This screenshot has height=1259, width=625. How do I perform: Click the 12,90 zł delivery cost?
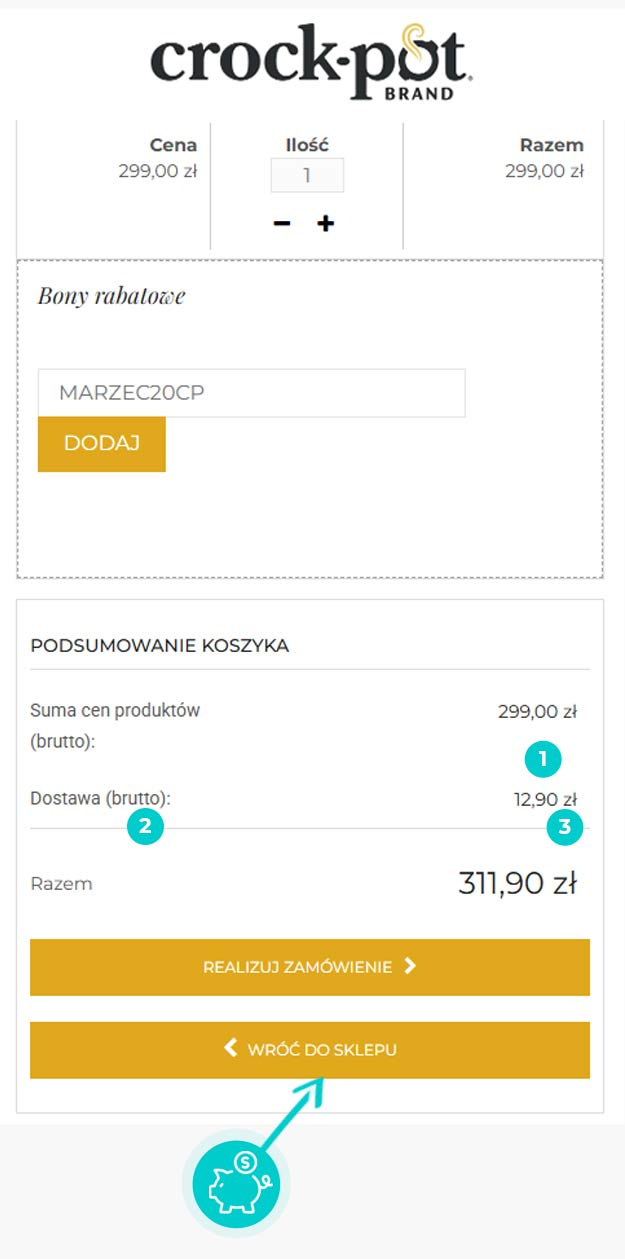(x=545, y=799)
